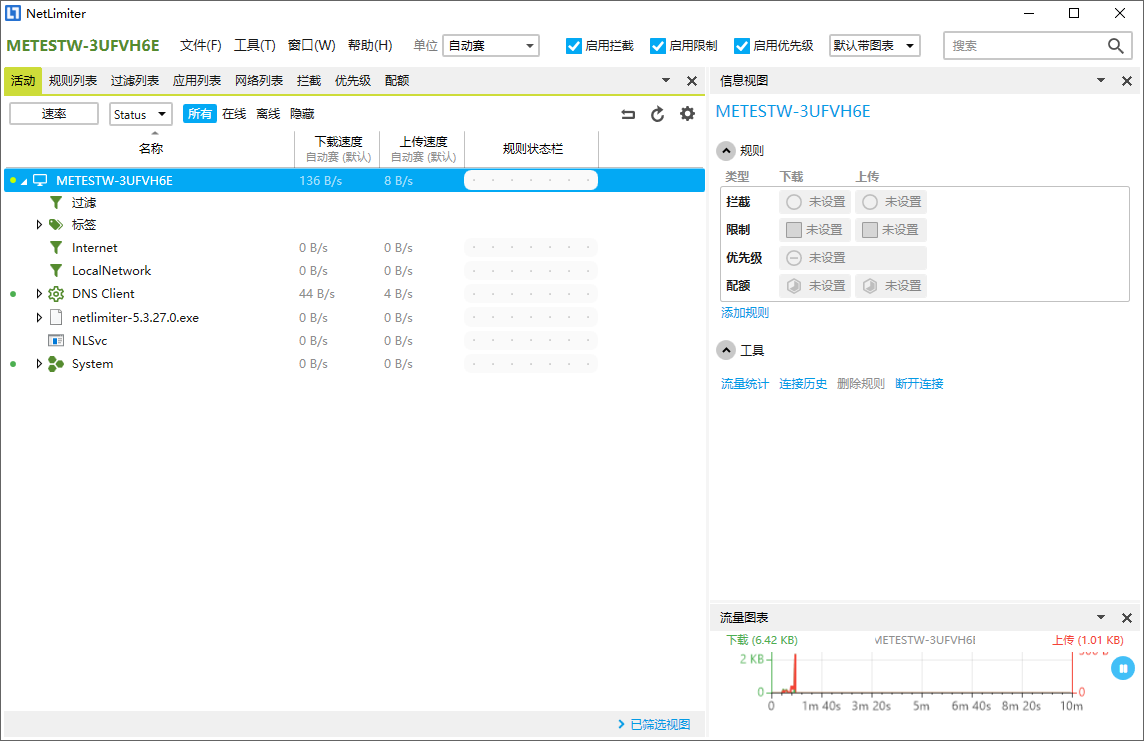Collapse the METESTW-3UFVH6E tree node
The image size is (1144, 741).
coord(24,181)
